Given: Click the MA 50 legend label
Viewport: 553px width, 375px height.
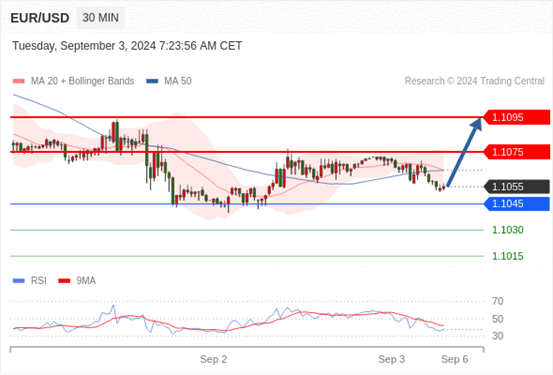Looking at the screenshot, I should (178, 81).
